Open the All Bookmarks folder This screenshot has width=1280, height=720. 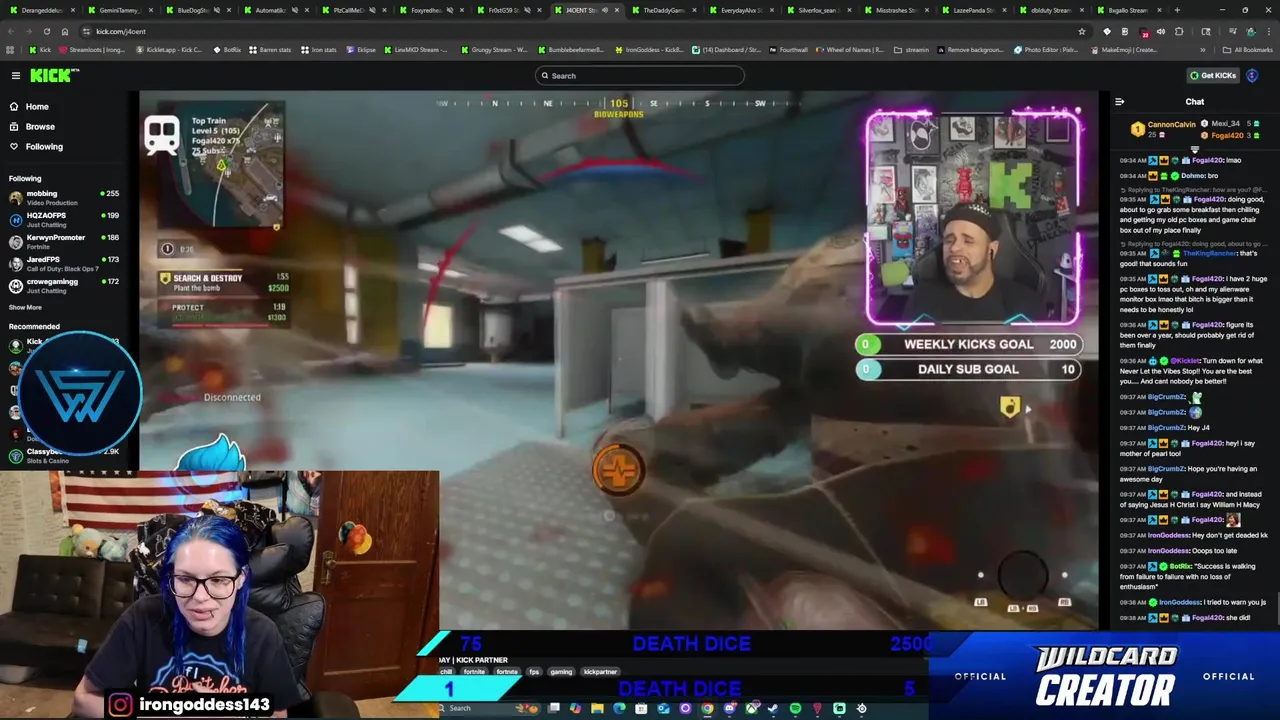[x=1248, y=50]
